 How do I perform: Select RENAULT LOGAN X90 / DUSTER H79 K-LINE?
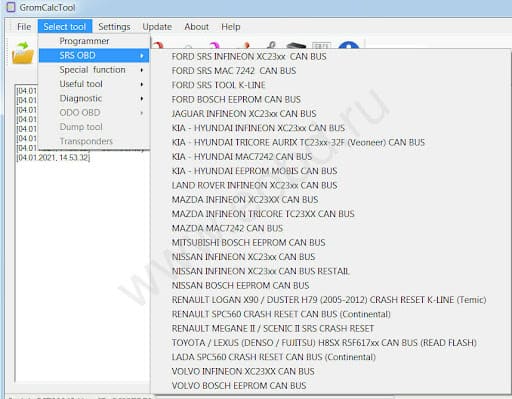330,300
